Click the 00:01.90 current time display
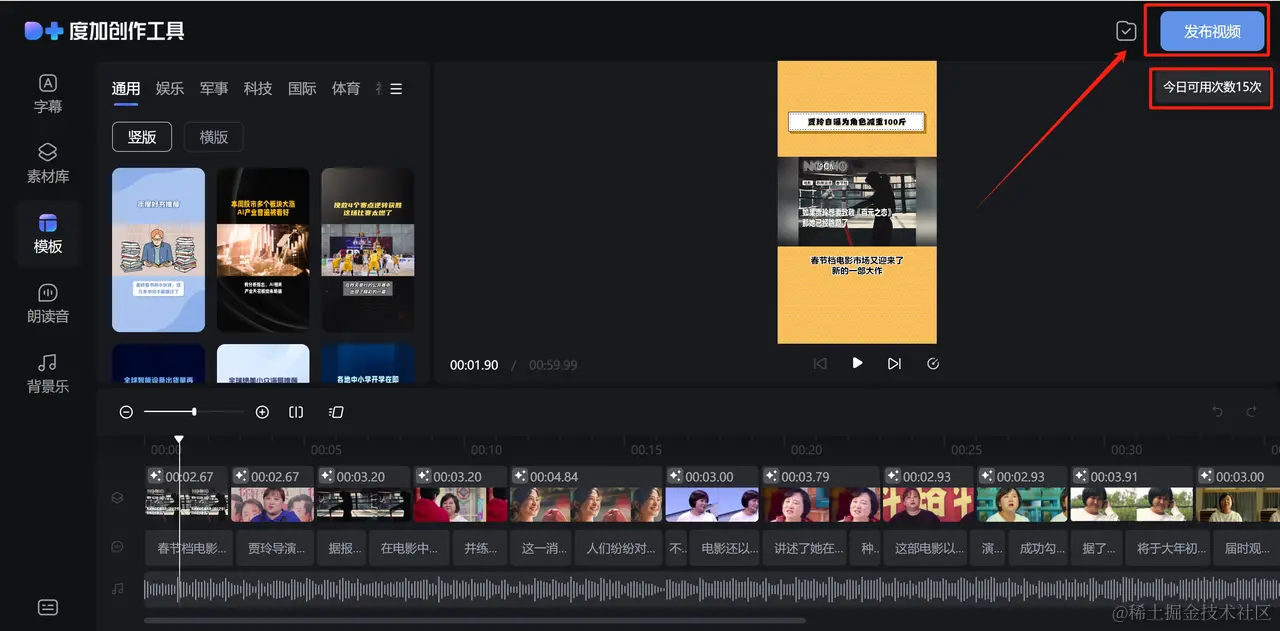1280x631 pixels. coord(474,365)
